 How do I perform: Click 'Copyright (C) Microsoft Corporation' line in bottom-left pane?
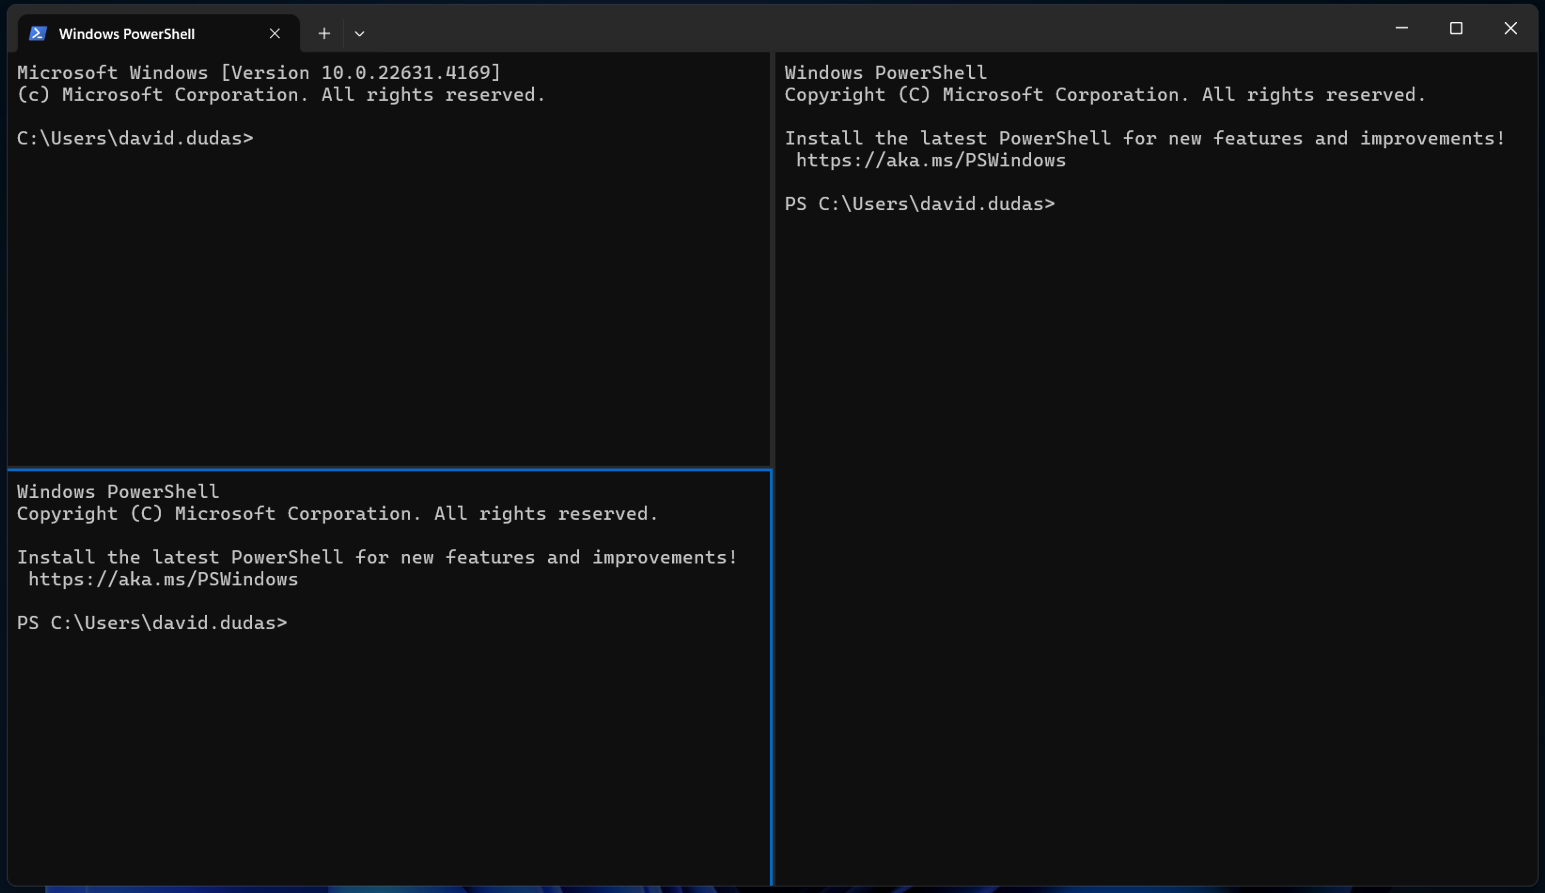[x=338, y=514]
